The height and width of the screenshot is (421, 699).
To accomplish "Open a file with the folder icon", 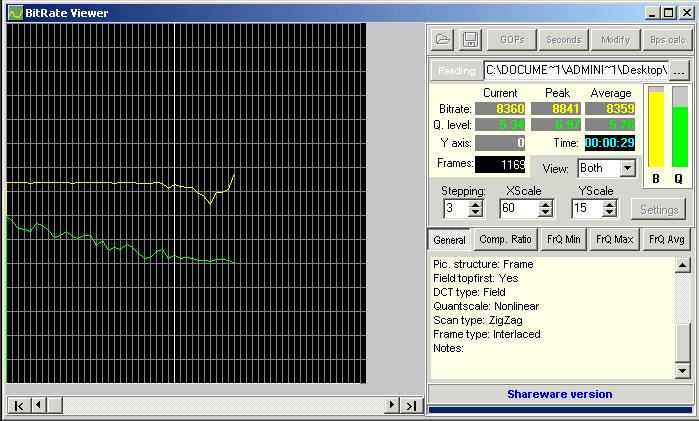I will (x=442, y=40).
